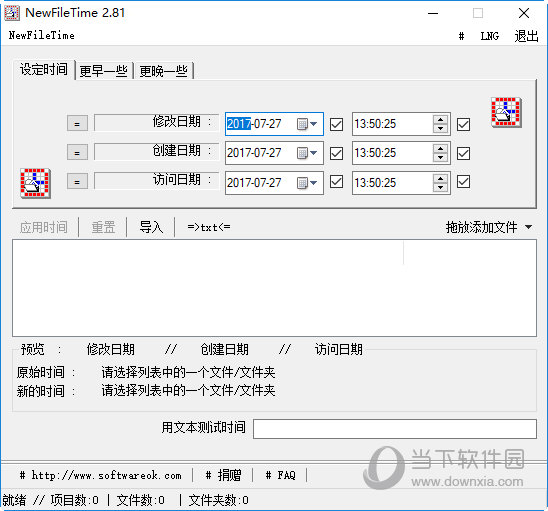Viewport: 548px width, 511px height.
Task: Toggle the 创建日期 time checkbox
Action: [463, 153]
